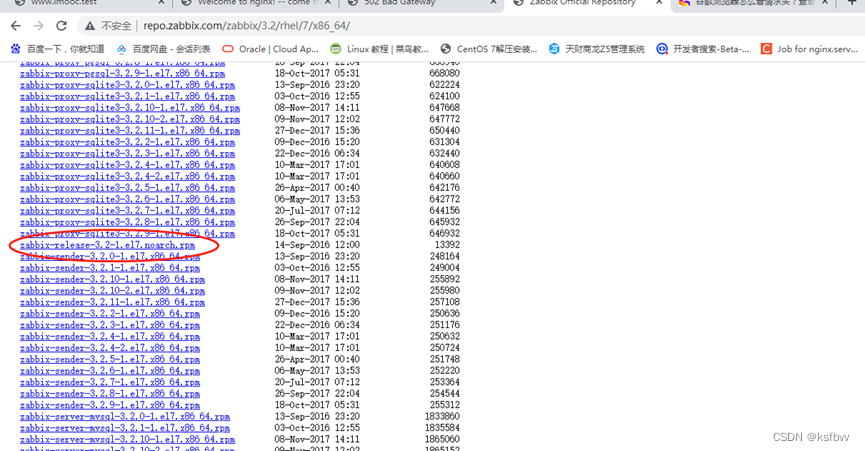Close the 502 Bad Gateway tab

click(x=493, y=3)
